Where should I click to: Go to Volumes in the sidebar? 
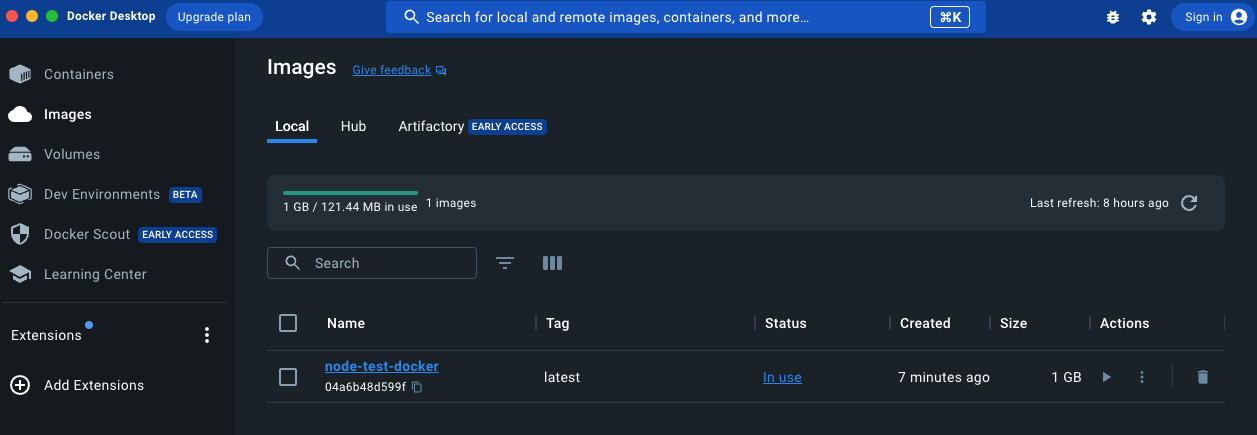click(72, 155)
